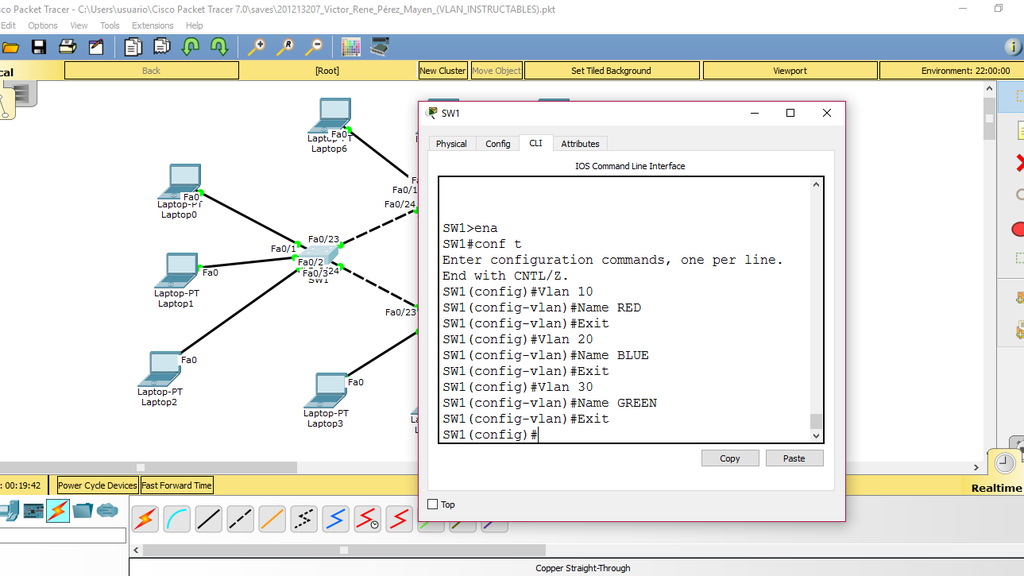
Task: Toggle the Top checkbox in SW1 window
Action: coord(432,504)
